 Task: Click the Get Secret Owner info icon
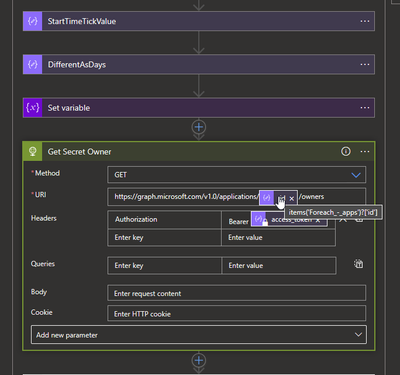pyautogui.click(x=346, y=152)
